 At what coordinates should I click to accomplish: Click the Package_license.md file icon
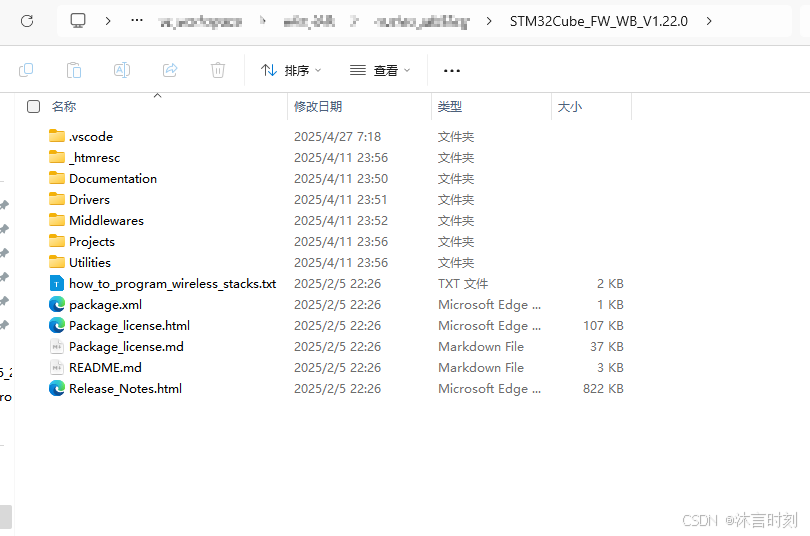(x=57, y=346)
